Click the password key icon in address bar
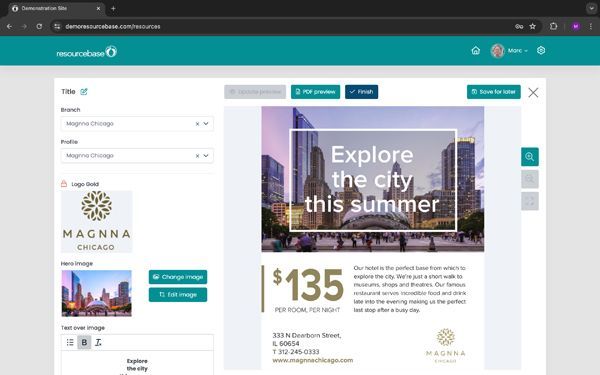This screenshot has width=600, height=375. pos(519,26)
